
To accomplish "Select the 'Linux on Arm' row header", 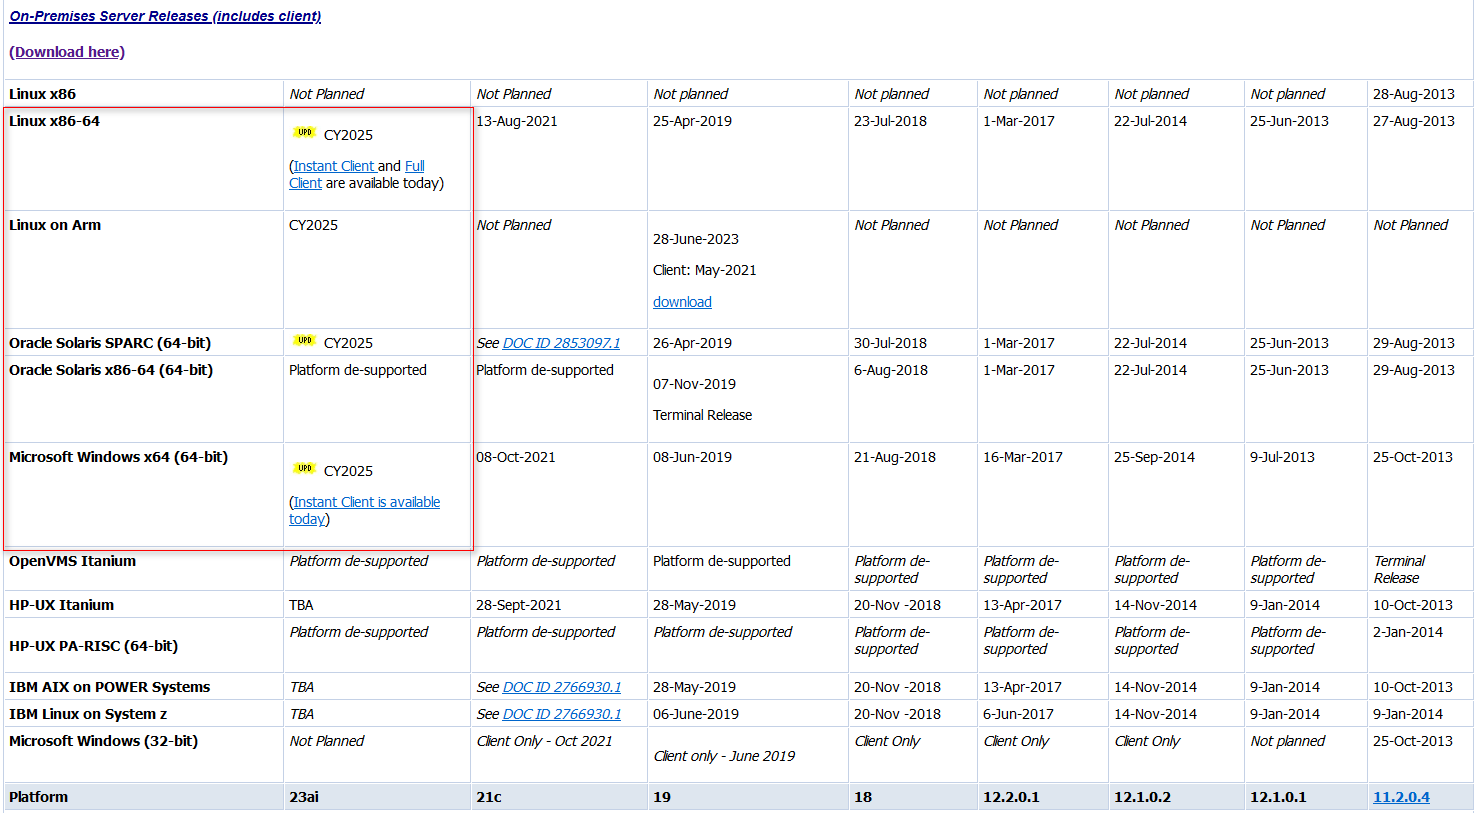I will [55, 225].
